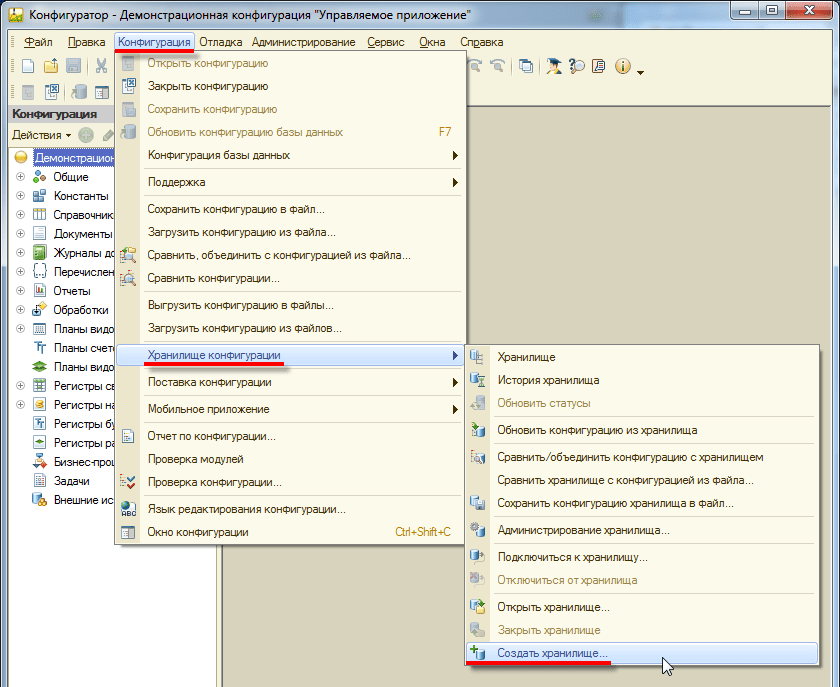840x687 pixels.
Task: Choose Подключиться к хранилищу
Action: pos(642,557)
